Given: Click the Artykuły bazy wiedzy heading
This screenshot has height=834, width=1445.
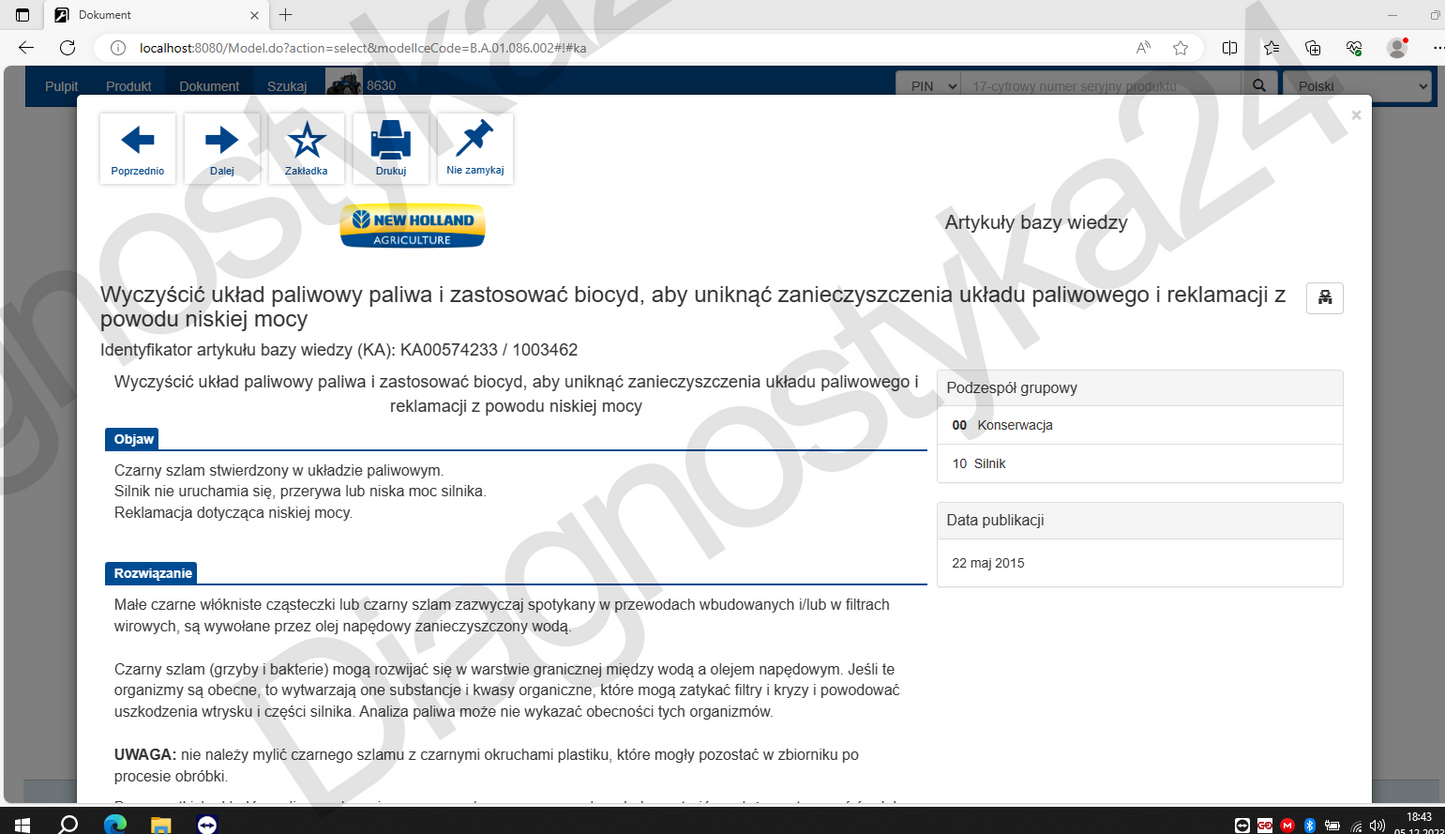Looking at the screenshot, I should coord(1036,222).
